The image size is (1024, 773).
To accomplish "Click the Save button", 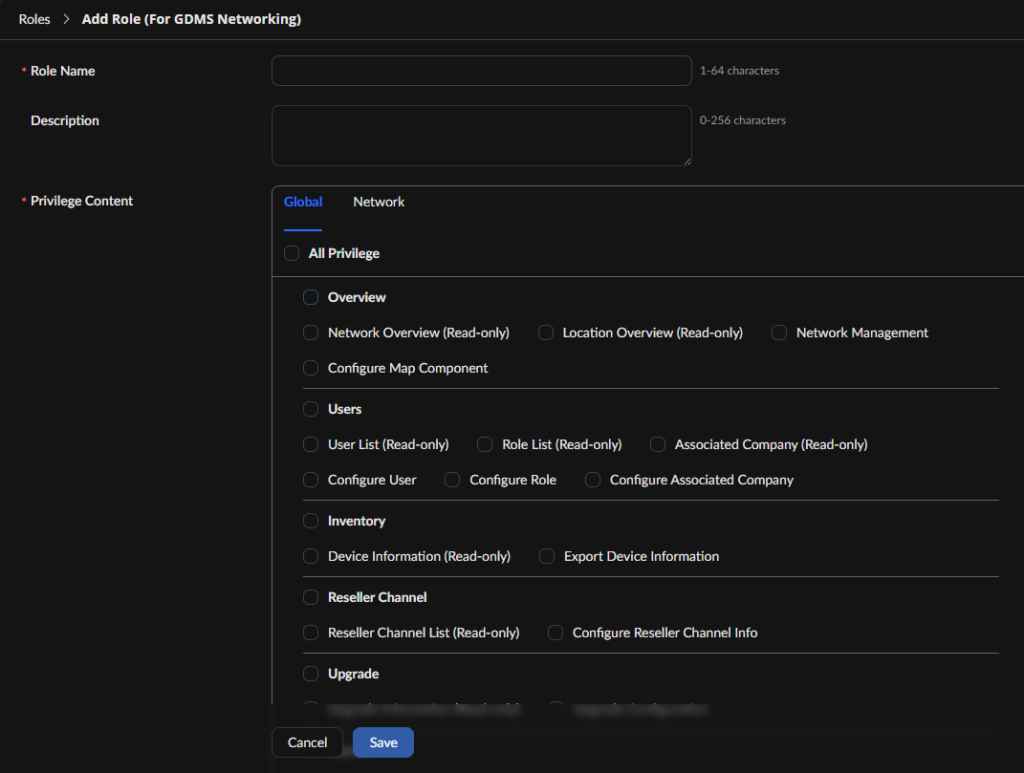I will (x=383, y=742).
